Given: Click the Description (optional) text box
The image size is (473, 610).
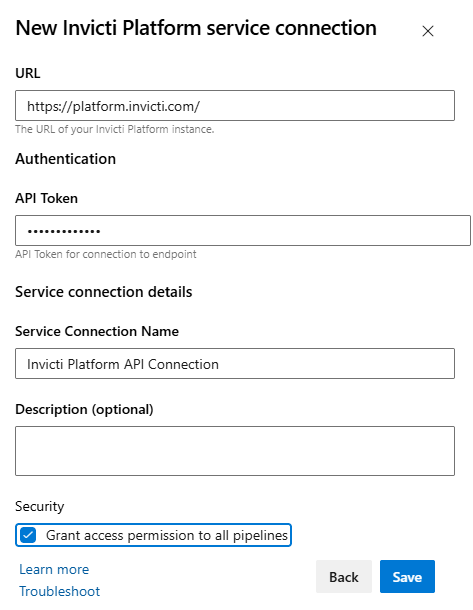Looking at the screenshot, I should (x=235, y=451).
